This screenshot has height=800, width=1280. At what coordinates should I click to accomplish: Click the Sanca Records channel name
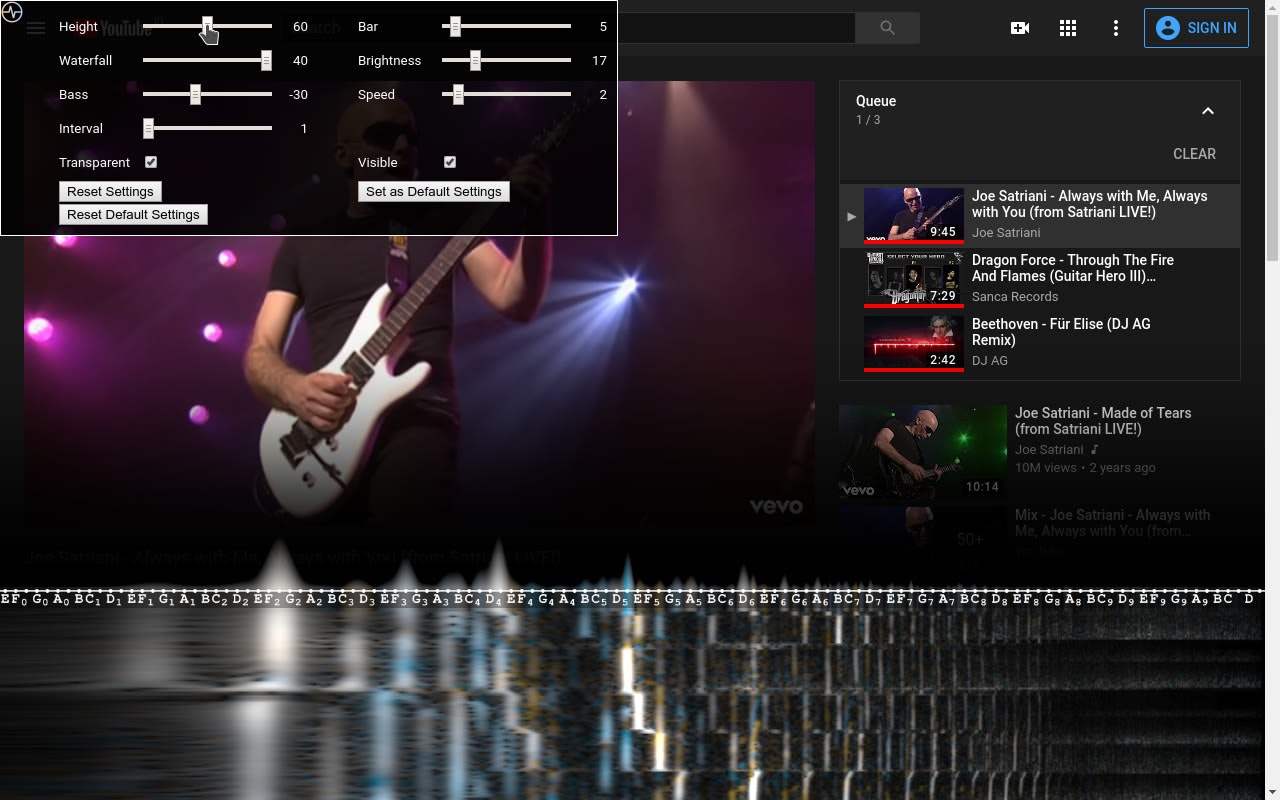pyautogui.click(x=1015, y=297)
